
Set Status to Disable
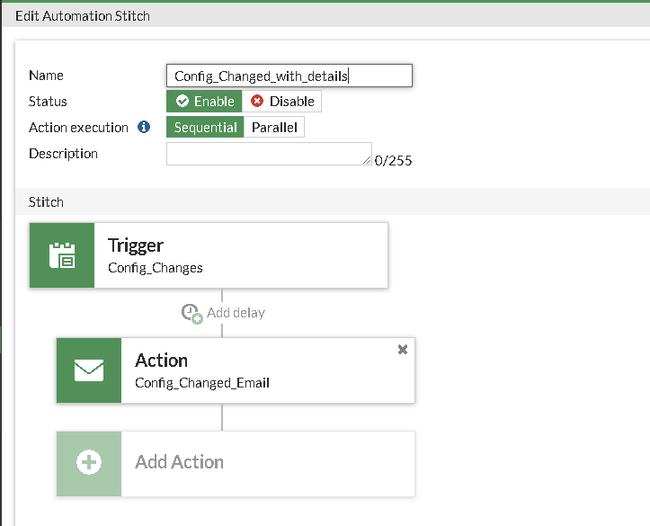pyautogui.click(x=282, y=101)
